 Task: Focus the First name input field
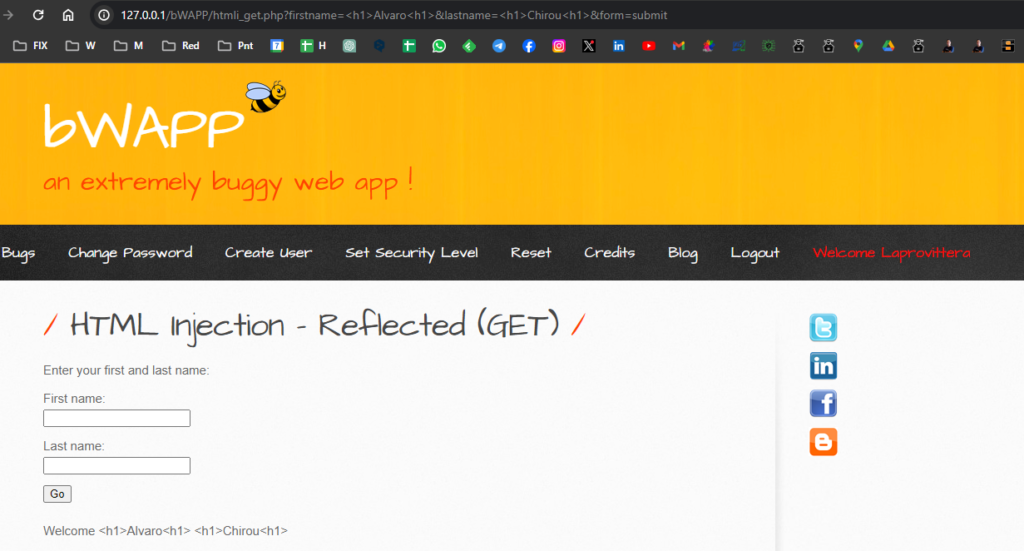coord(117,418)
